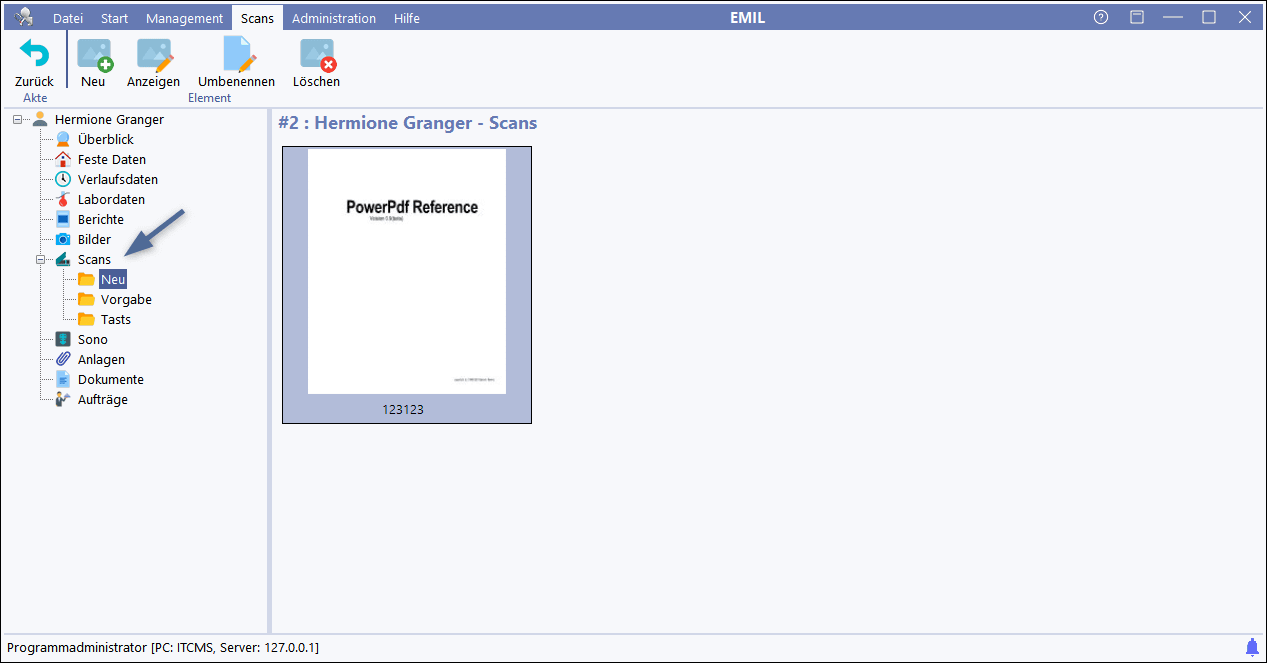The height and width of the screenshot is (663, 1267).
Task: Click the Zurück back arrow icon
Action: coord(34,54)
